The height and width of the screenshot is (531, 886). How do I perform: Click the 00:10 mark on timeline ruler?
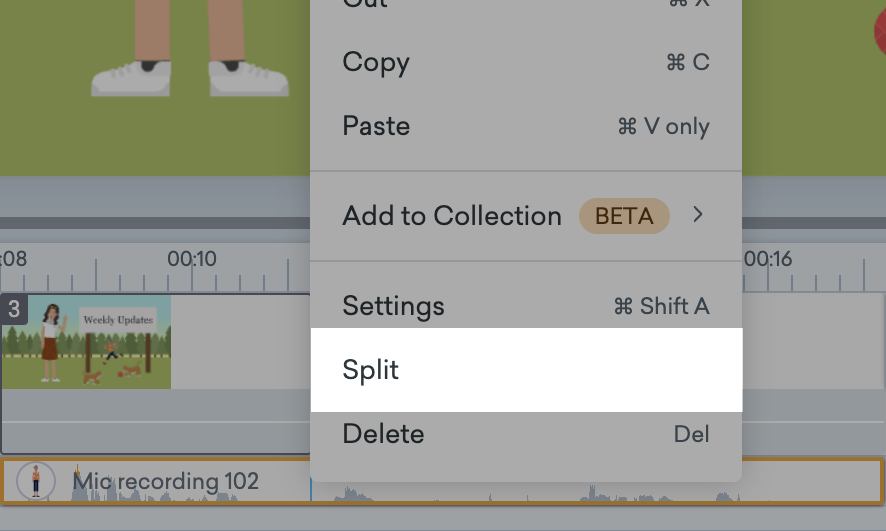(x=192, y=259)
